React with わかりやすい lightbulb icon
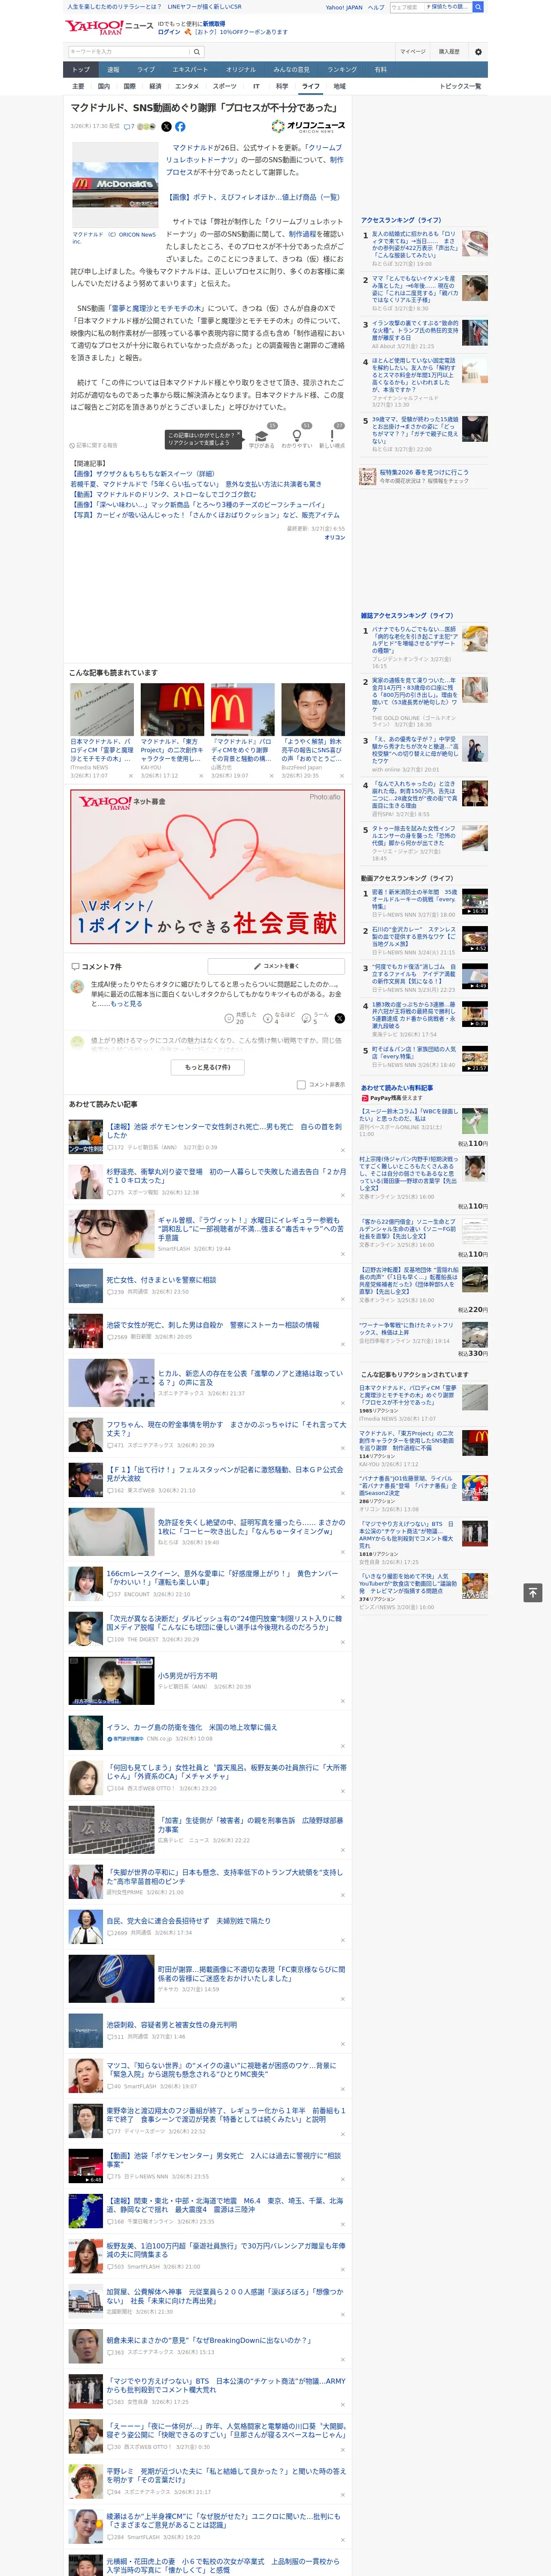 coord(297,437)
